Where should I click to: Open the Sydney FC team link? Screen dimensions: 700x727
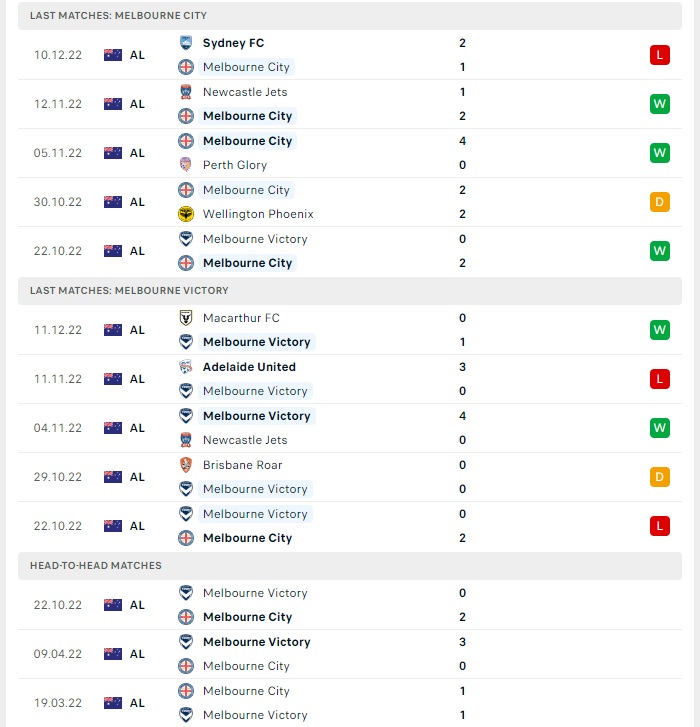[x=233, y=43]
